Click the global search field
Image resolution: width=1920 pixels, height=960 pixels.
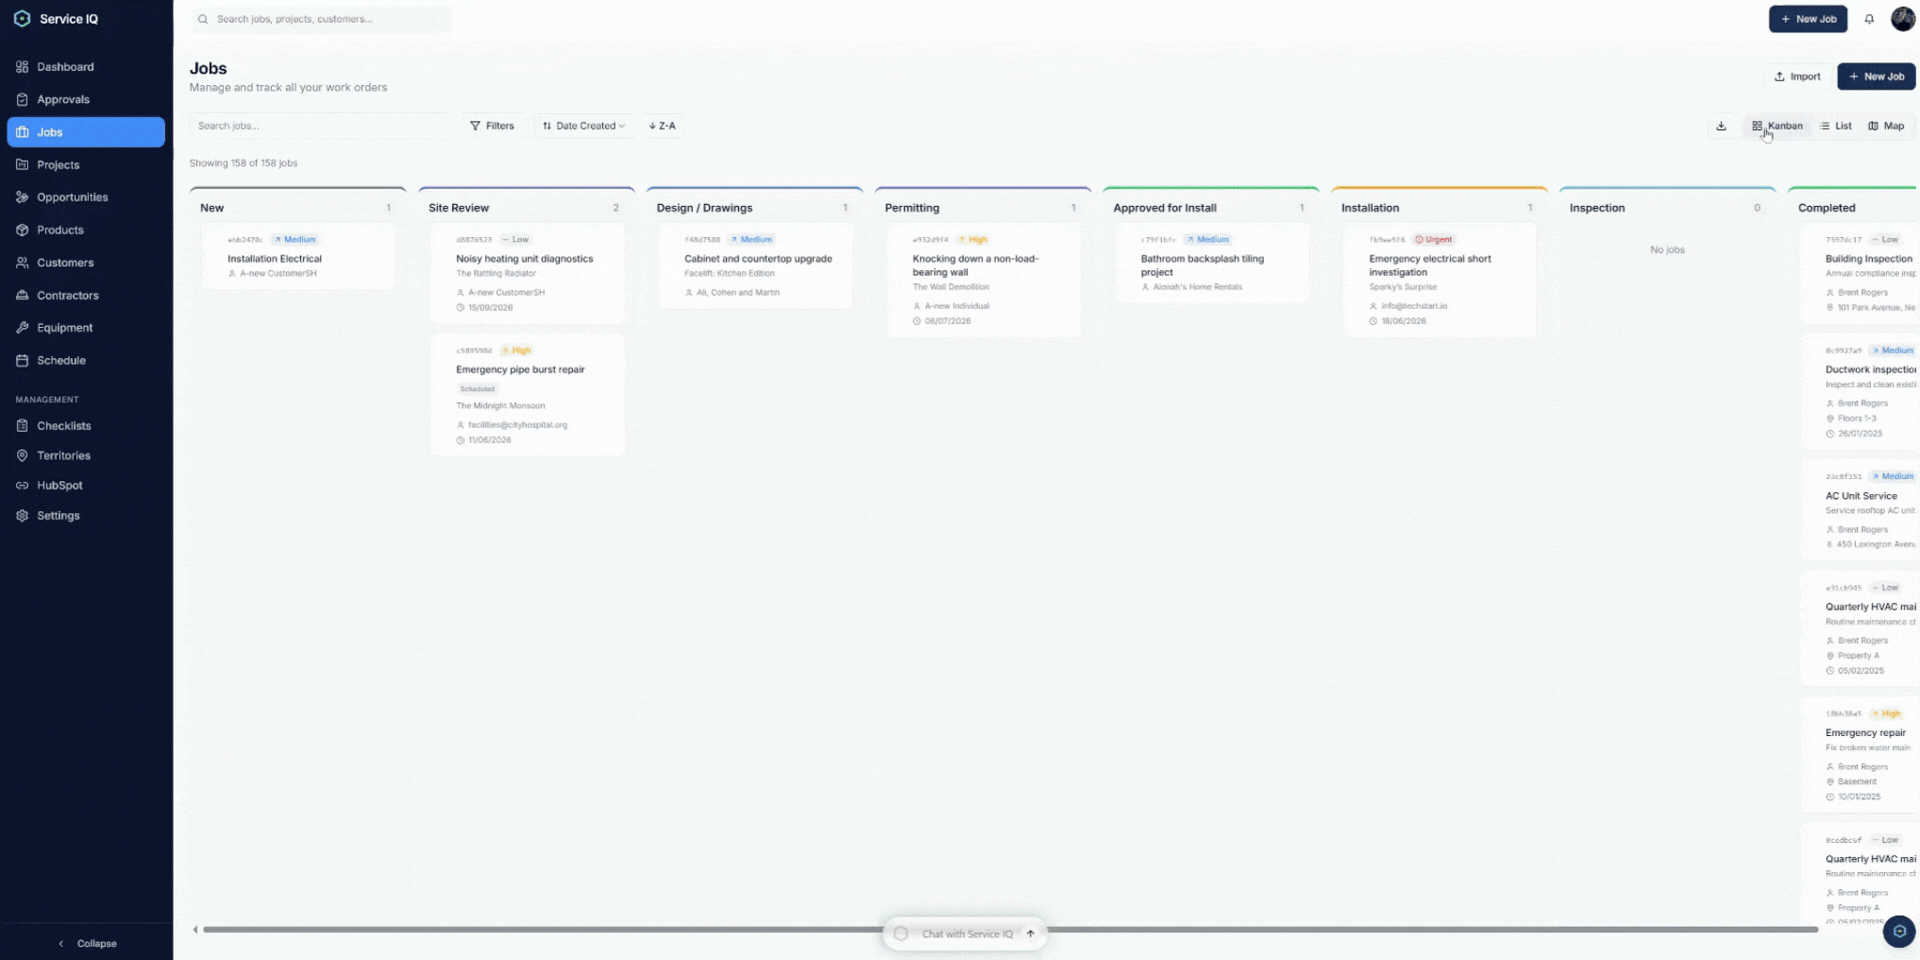321,19
